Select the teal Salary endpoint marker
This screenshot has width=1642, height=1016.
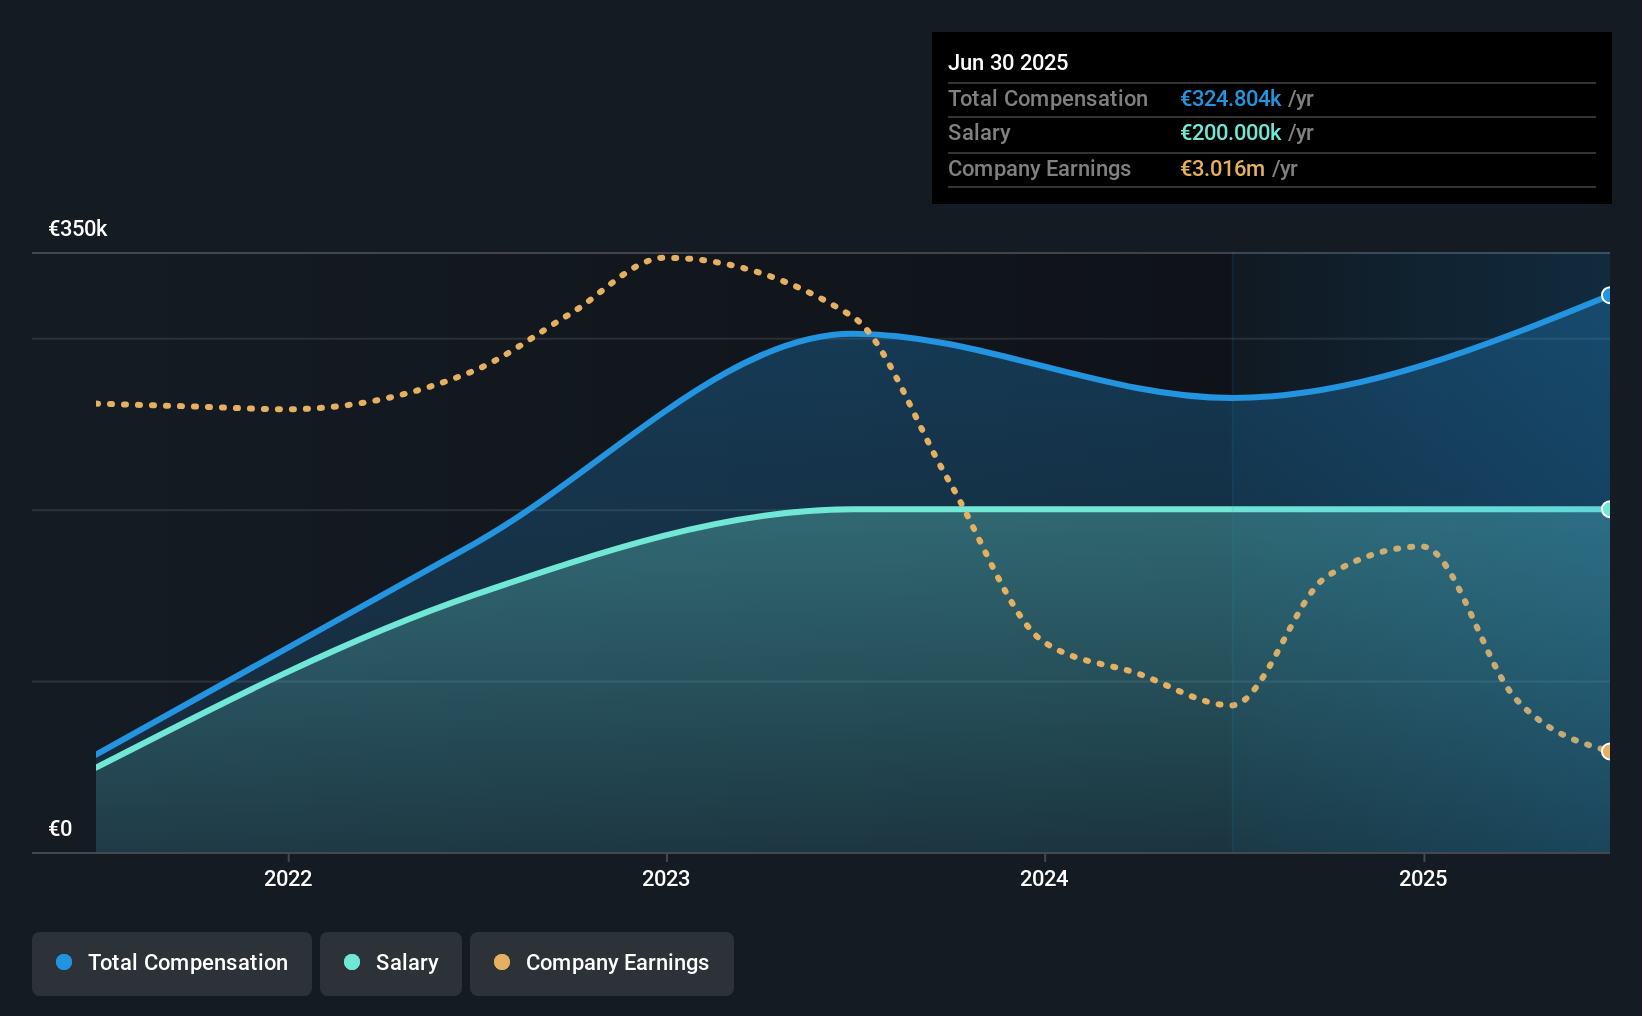pyautogui.click(x=1607, y=509)
